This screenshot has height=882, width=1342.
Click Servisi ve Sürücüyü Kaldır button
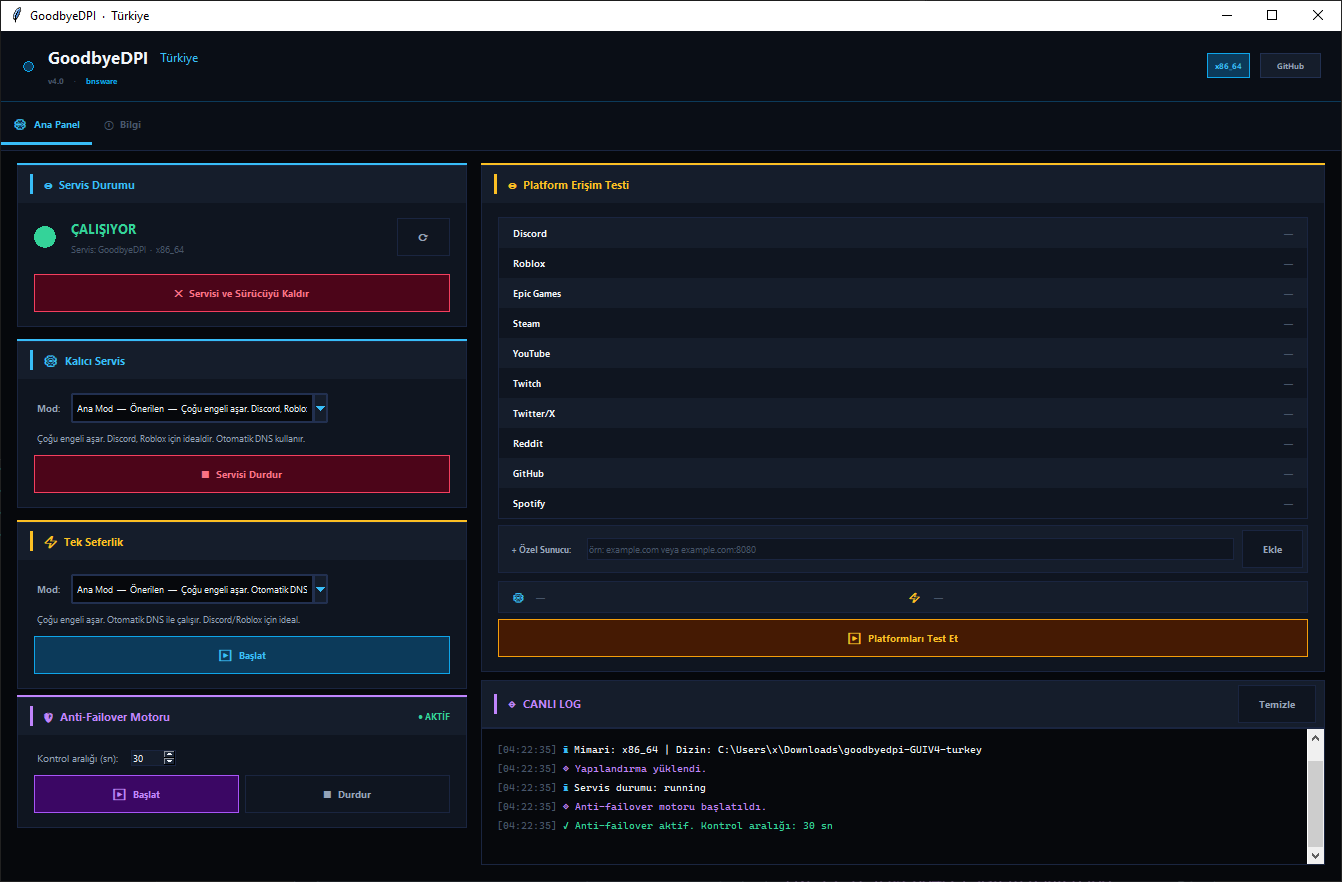(x=242, y=293)
